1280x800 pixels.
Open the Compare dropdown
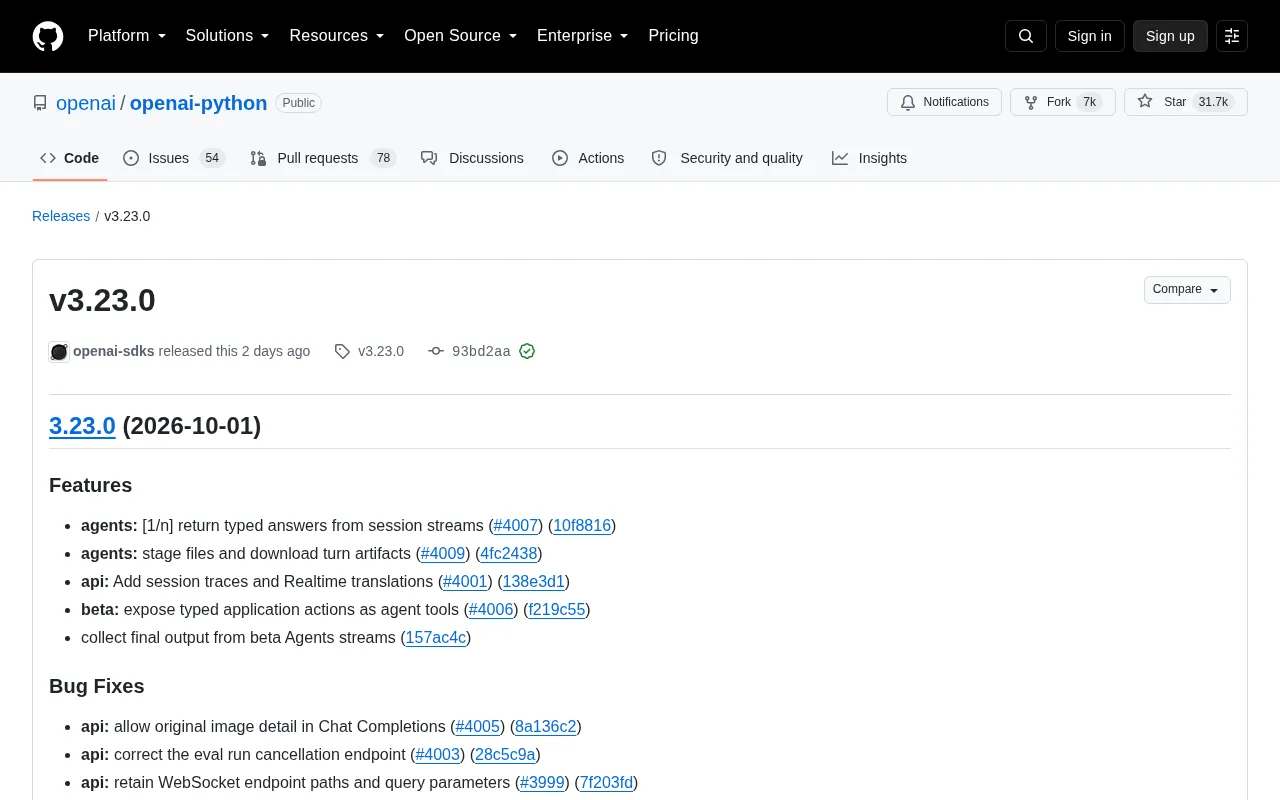click(1187, 290)
